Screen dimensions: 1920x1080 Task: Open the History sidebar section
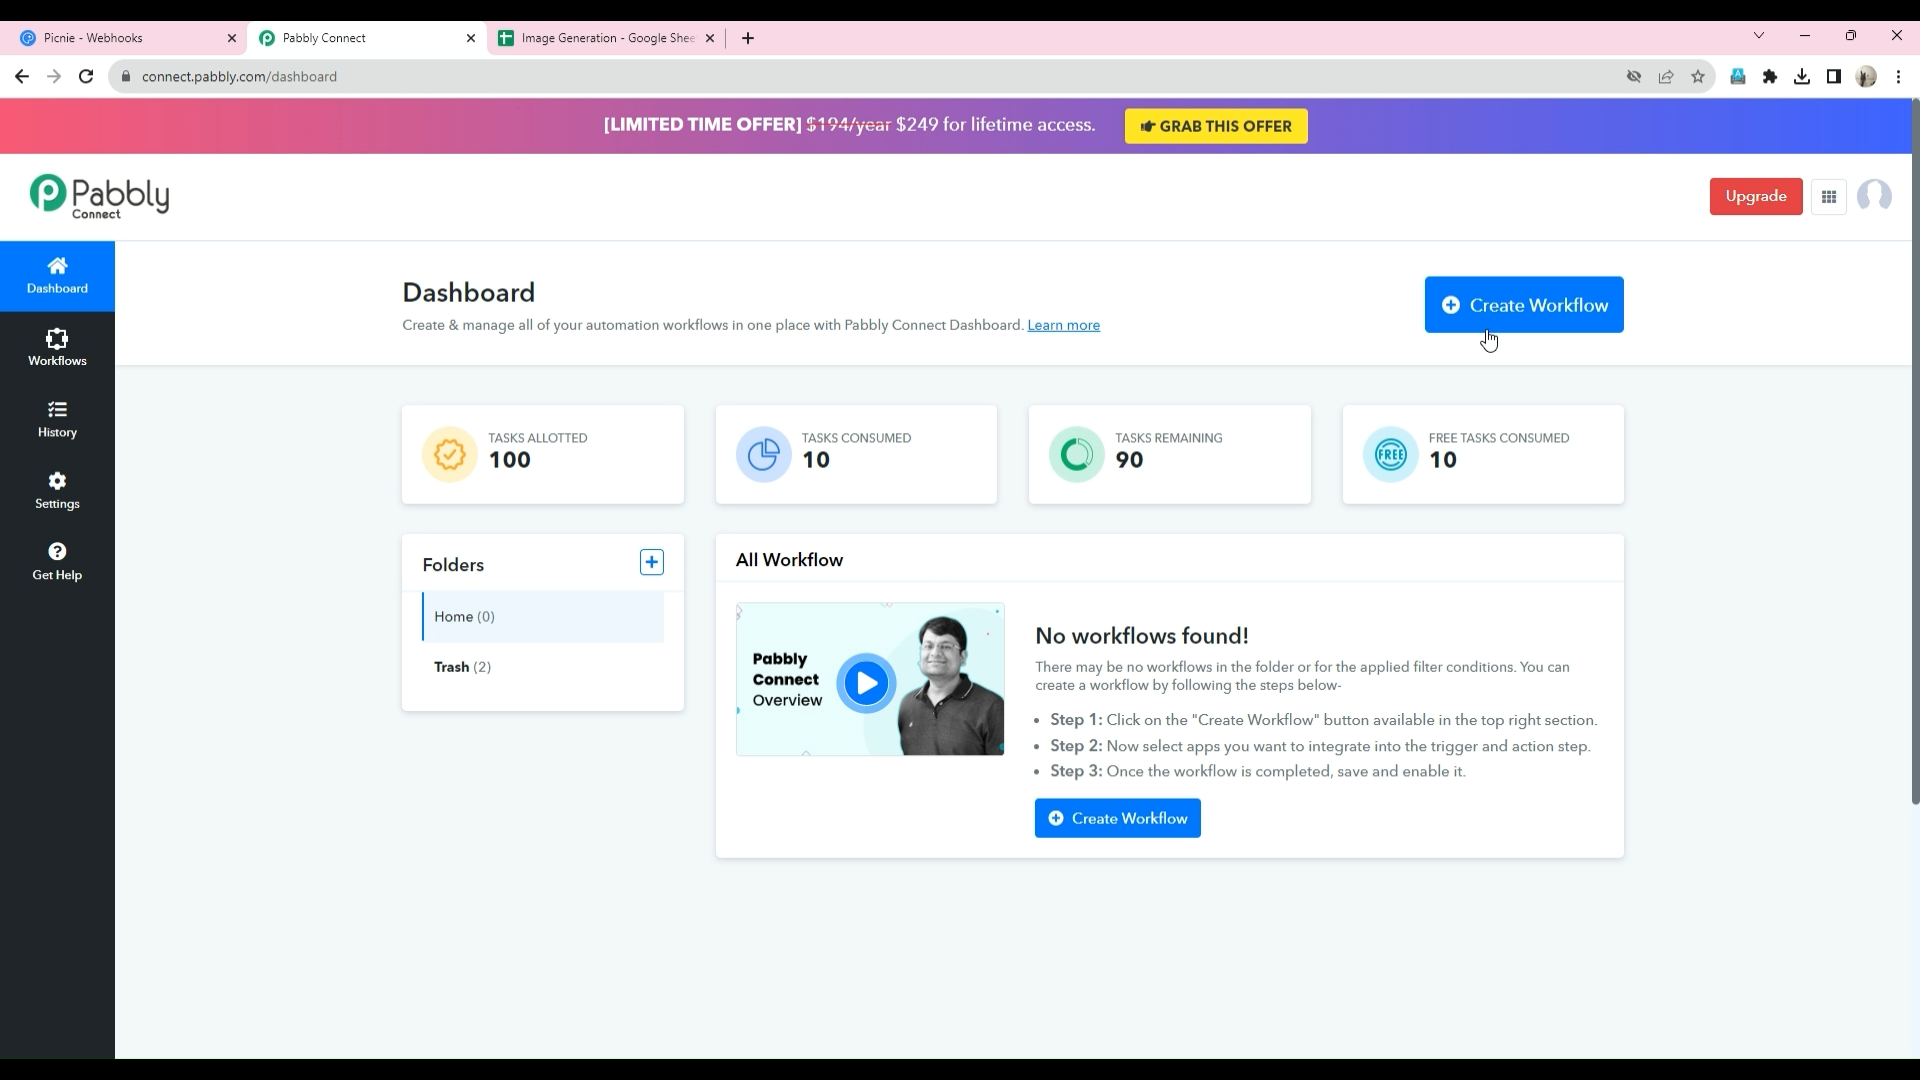click(x=57, y=419)
